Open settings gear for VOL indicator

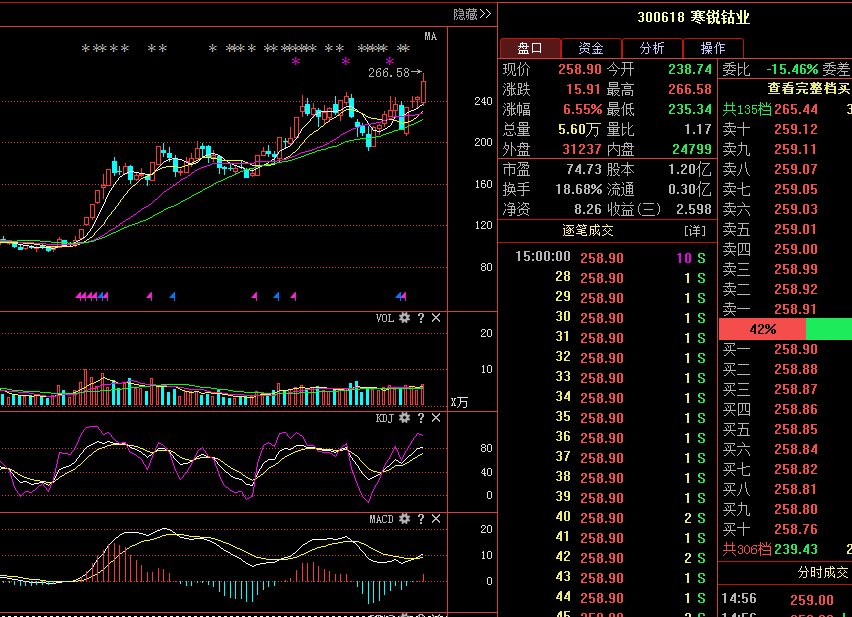pyautogui.click(x=404, y=318)
